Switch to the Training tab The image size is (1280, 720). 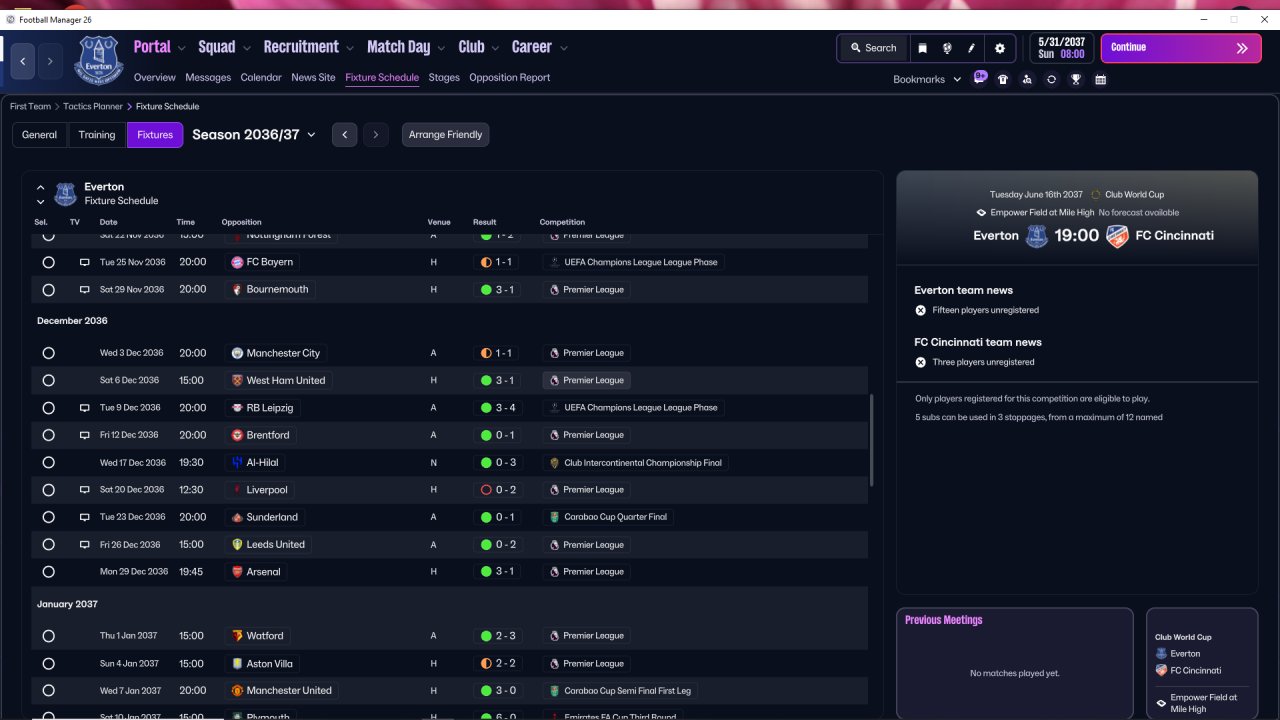point(97,135)
